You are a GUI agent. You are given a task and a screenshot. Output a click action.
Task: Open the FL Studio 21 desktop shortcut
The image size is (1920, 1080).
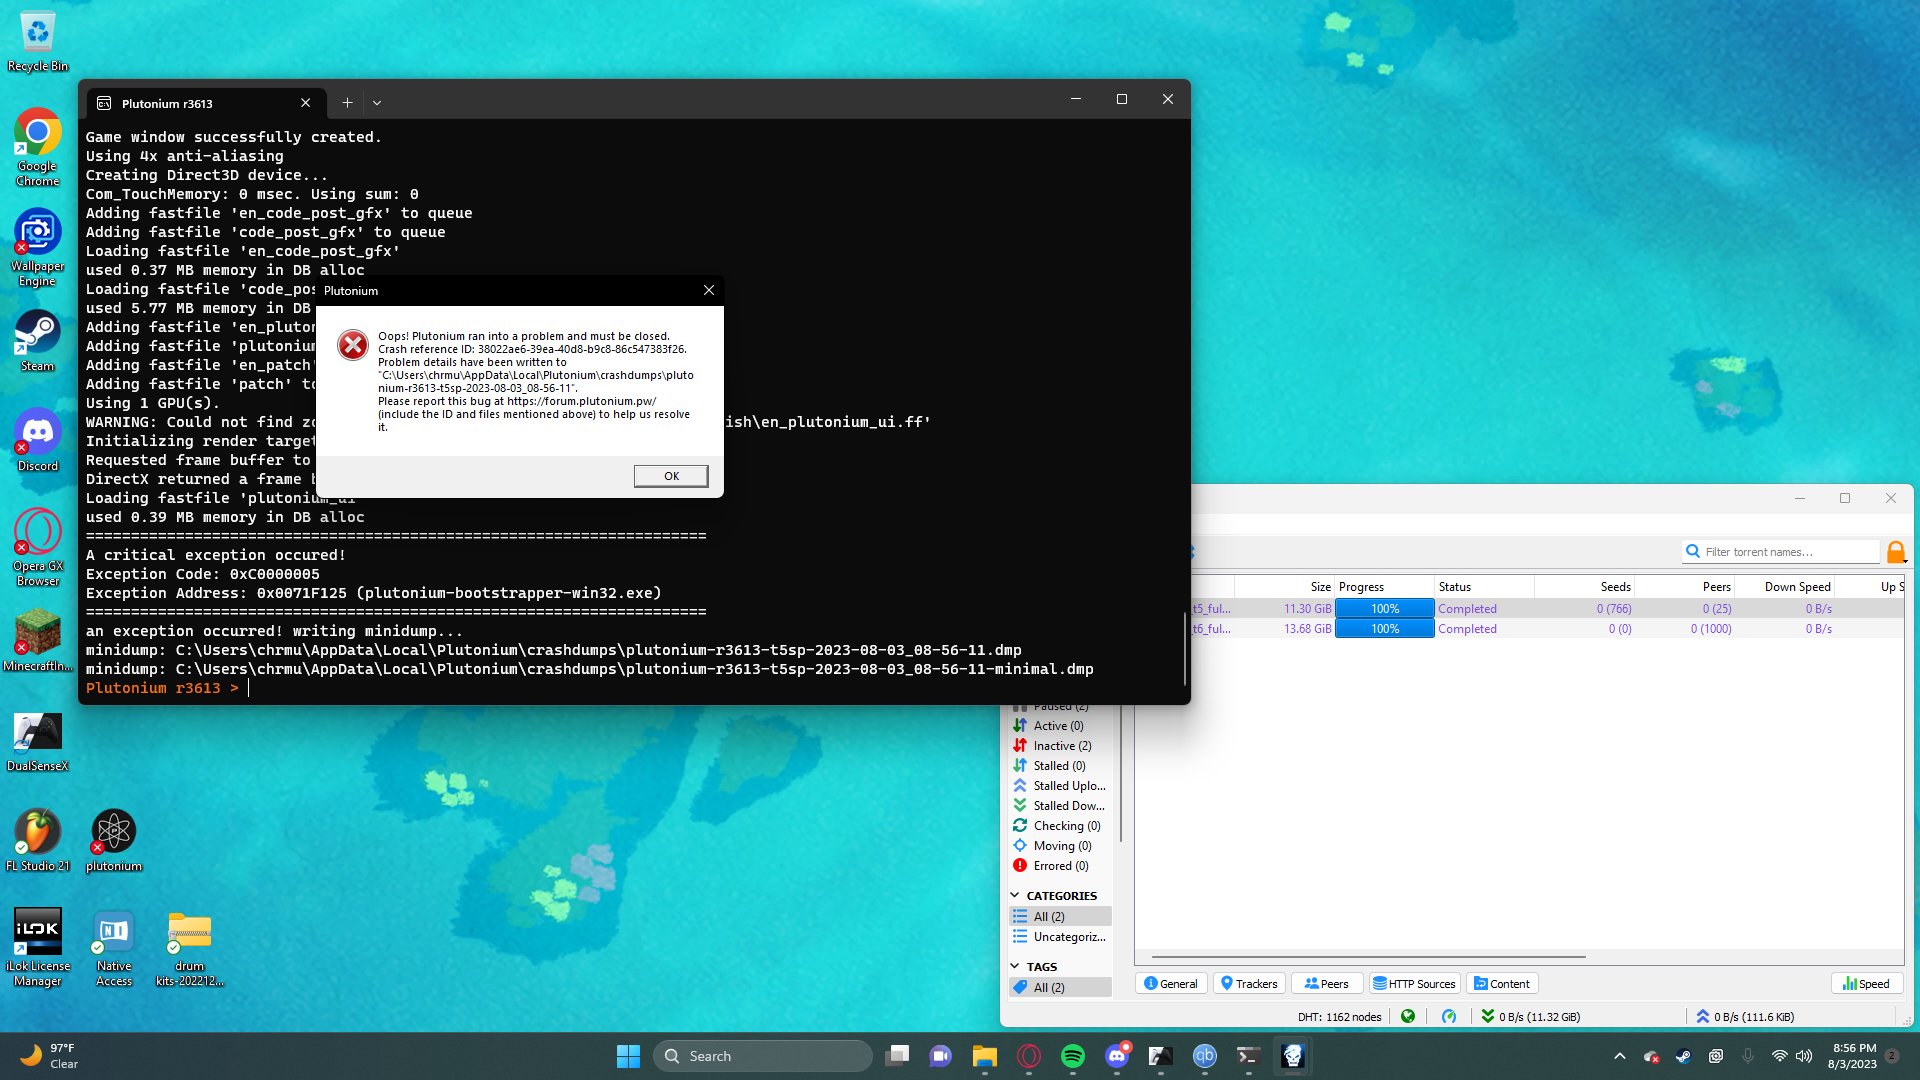[x=37, y=840]
